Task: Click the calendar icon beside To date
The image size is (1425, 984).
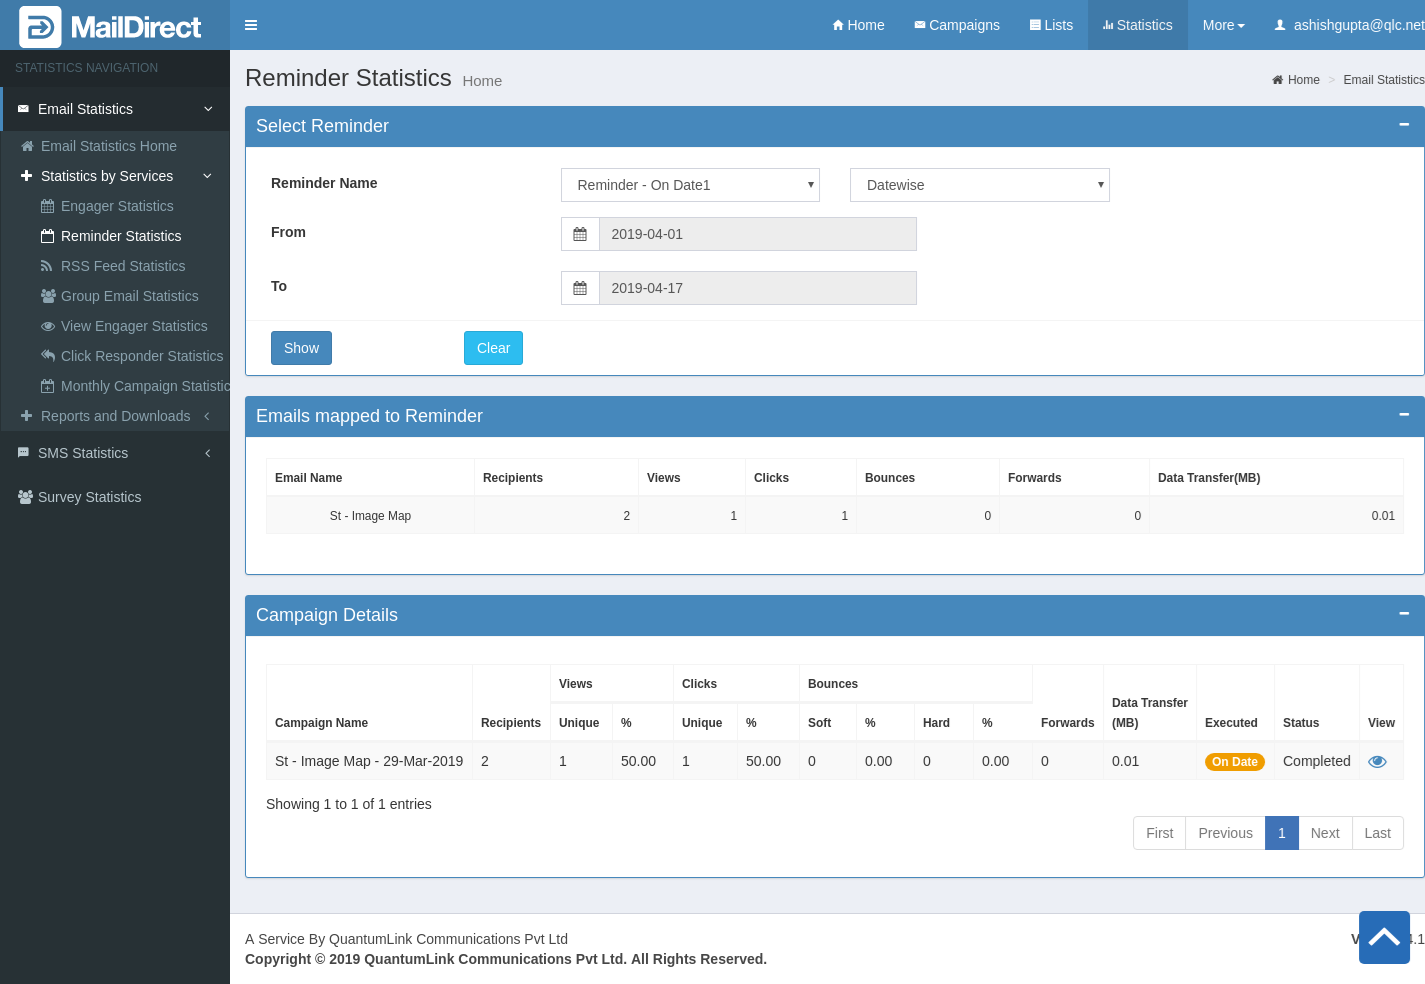Action: coord(580,288)
